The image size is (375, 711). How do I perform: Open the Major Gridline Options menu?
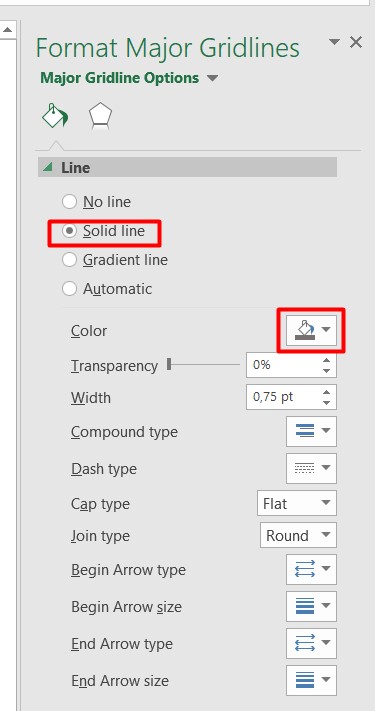(129, 78)
